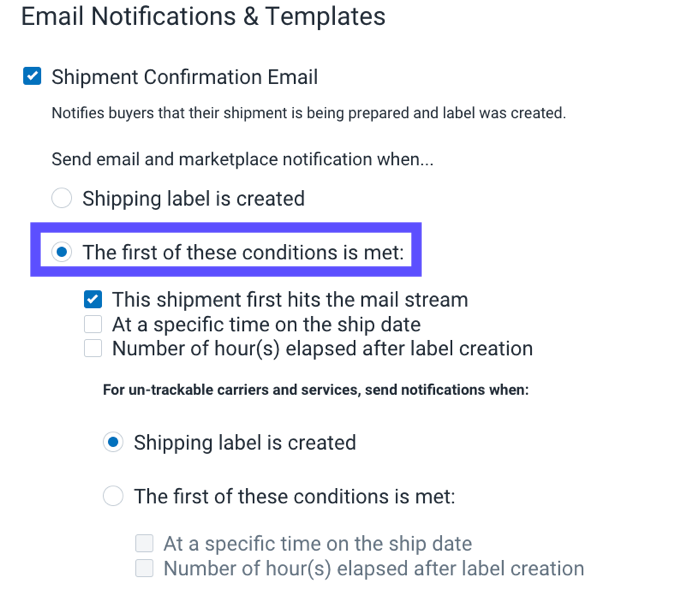Choose un-trackable 'first of these conditions' radio button

click(x=114, y=495)
